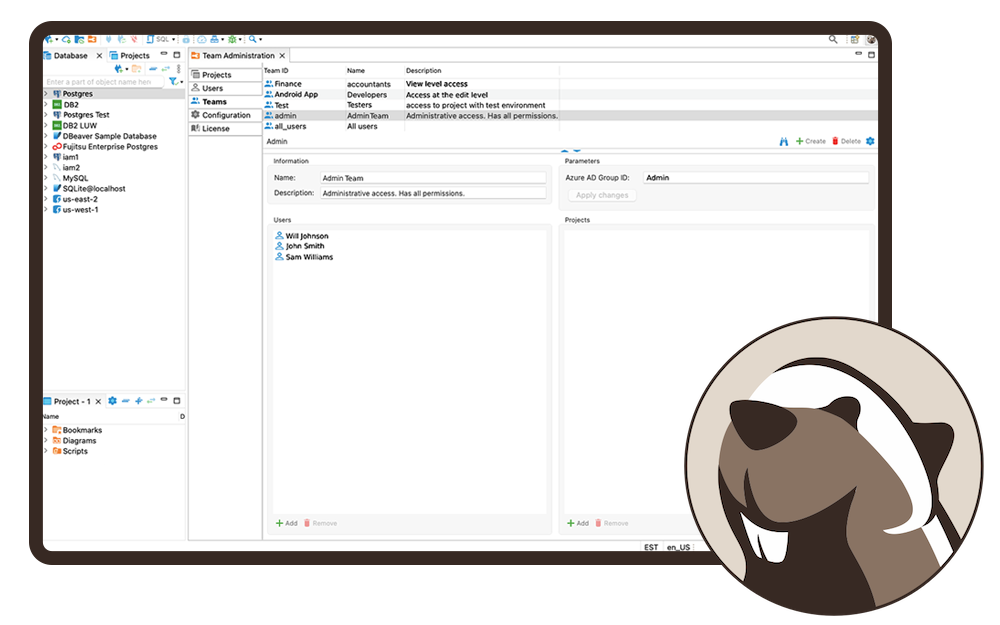Click Remove under the Projects list
1000x625 pixels.
click(612, 523)
